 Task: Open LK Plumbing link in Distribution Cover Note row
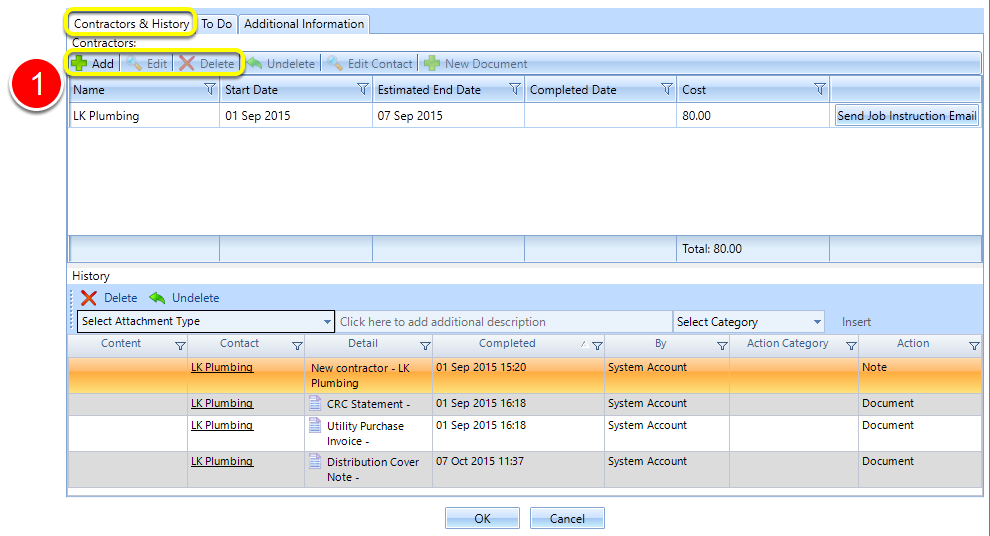[x=222, y=461]
